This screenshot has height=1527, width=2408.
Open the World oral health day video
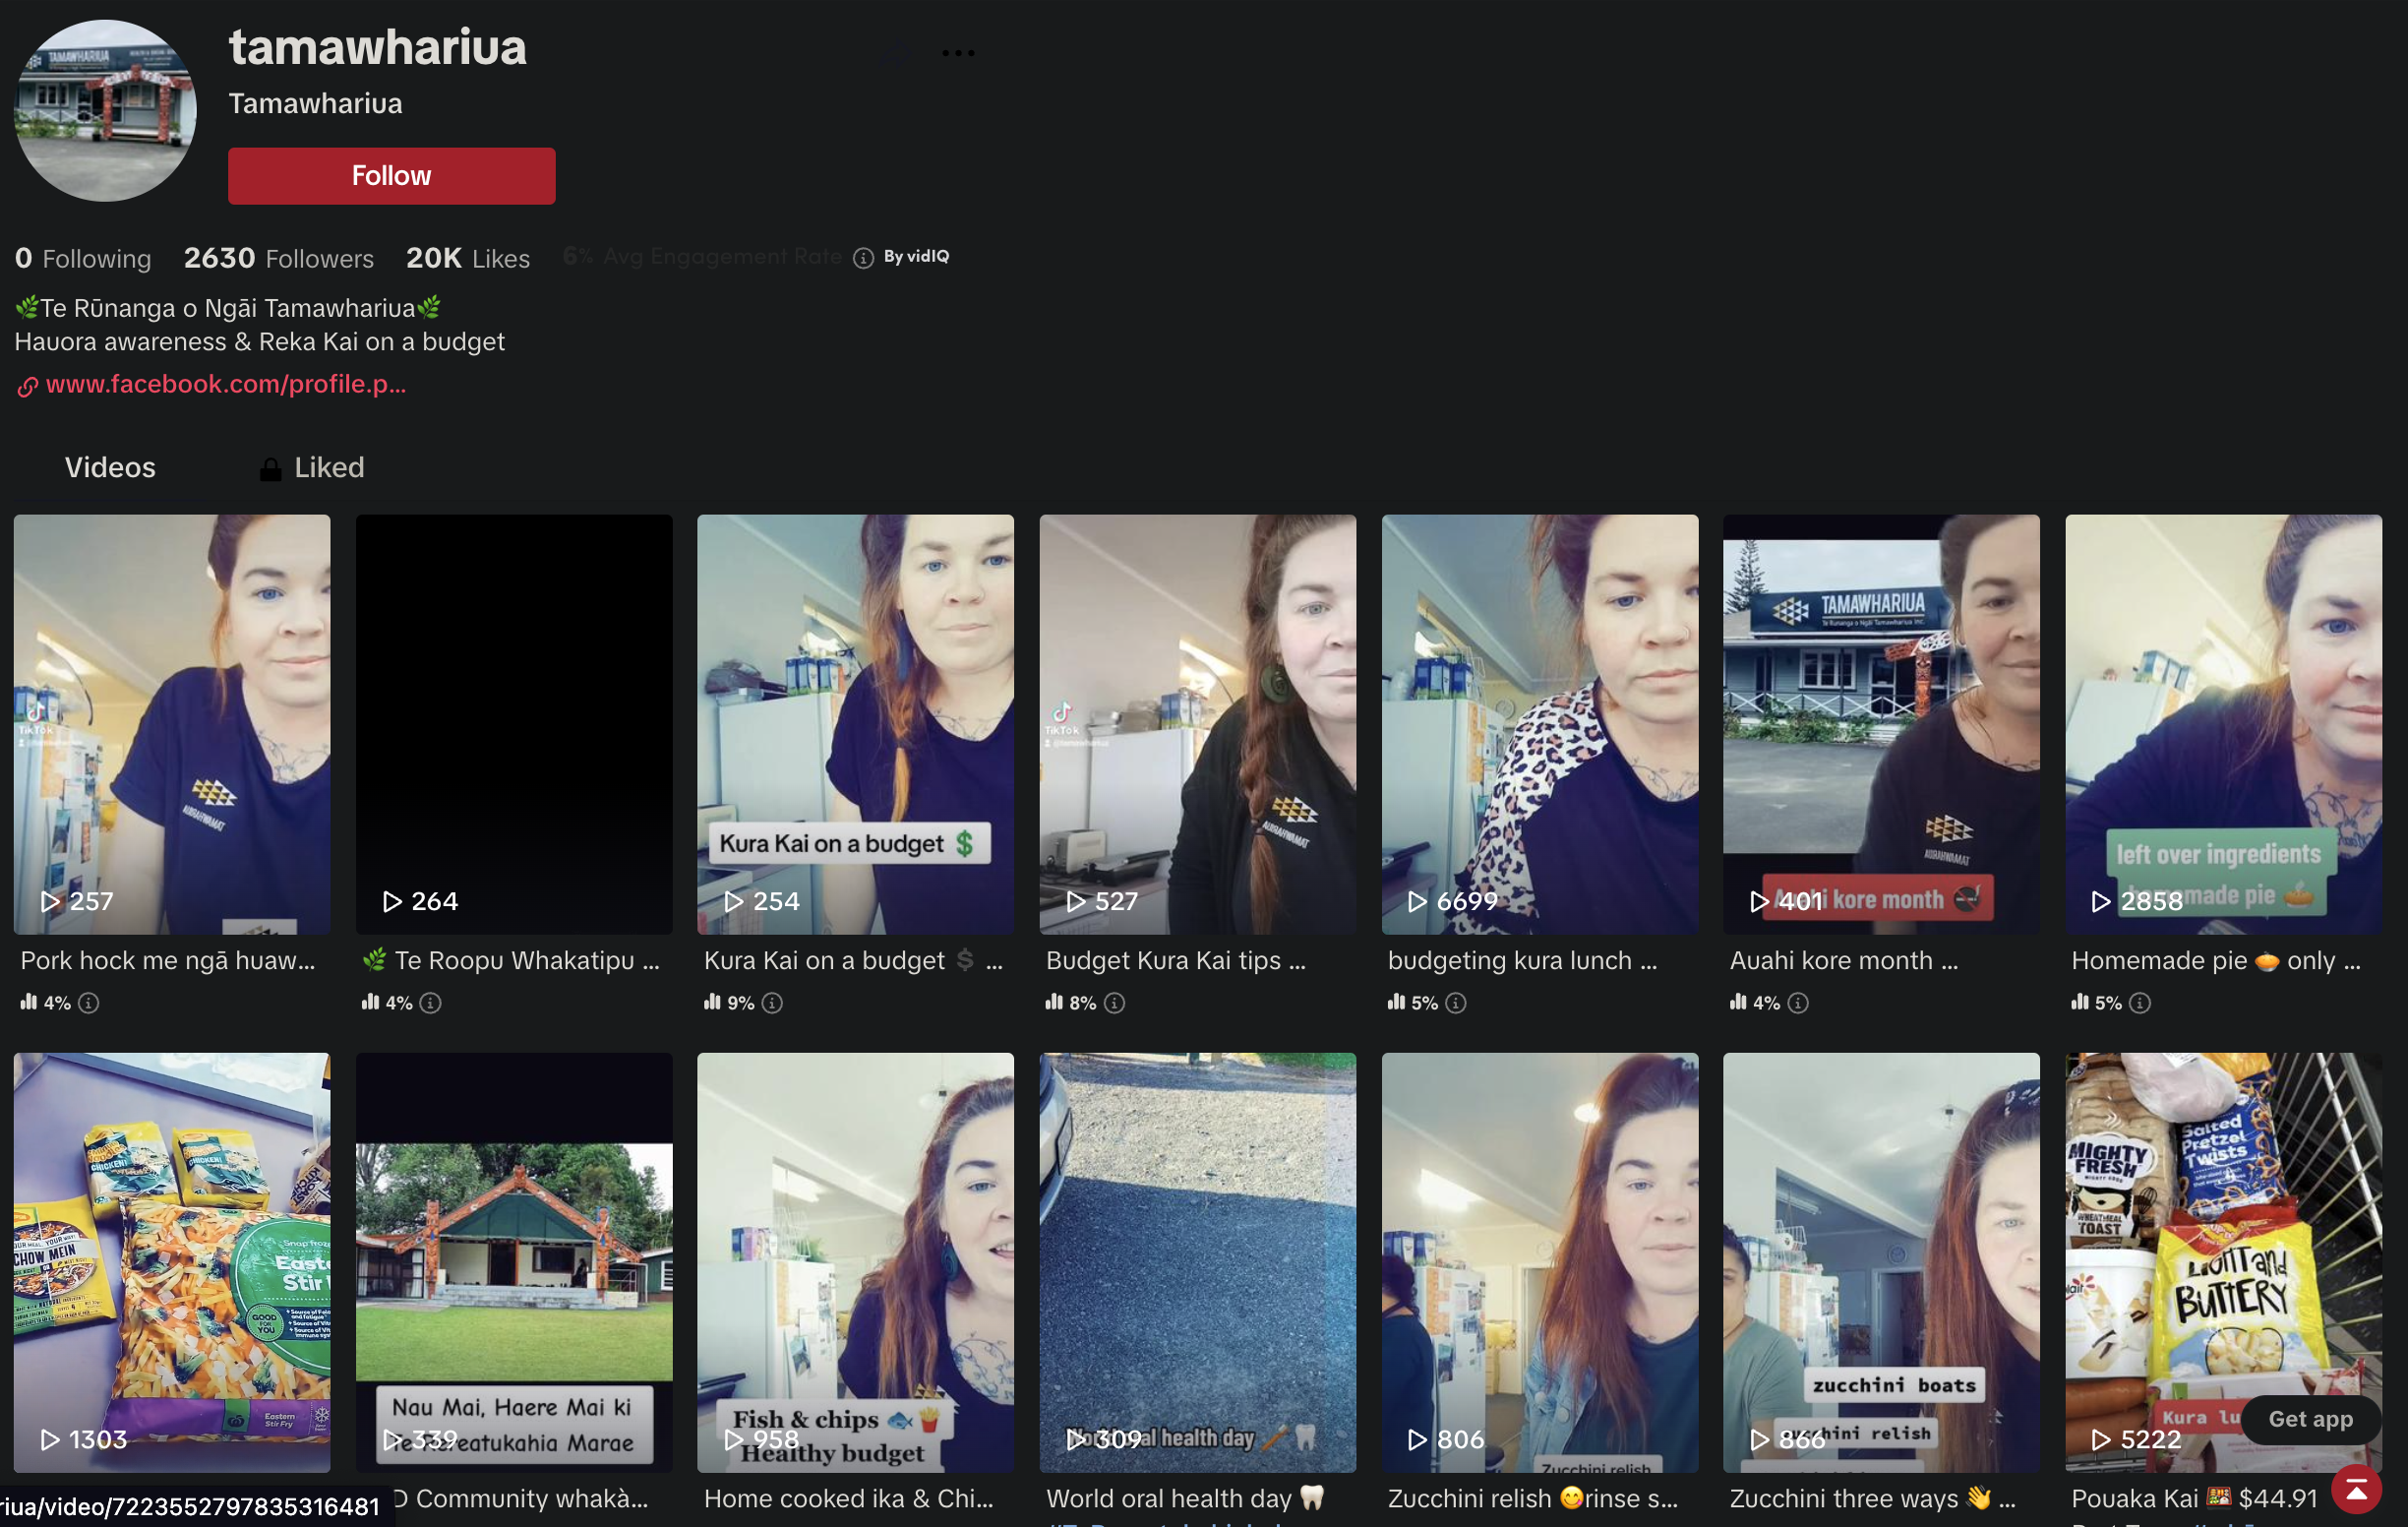point(1197,1260)
